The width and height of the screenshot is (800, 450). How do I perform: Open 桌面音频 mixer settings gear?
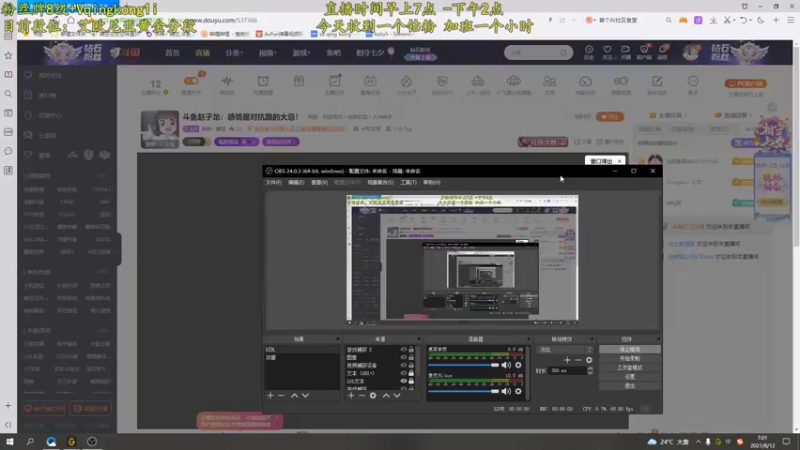pyautogui.click(x=518, y=365)
